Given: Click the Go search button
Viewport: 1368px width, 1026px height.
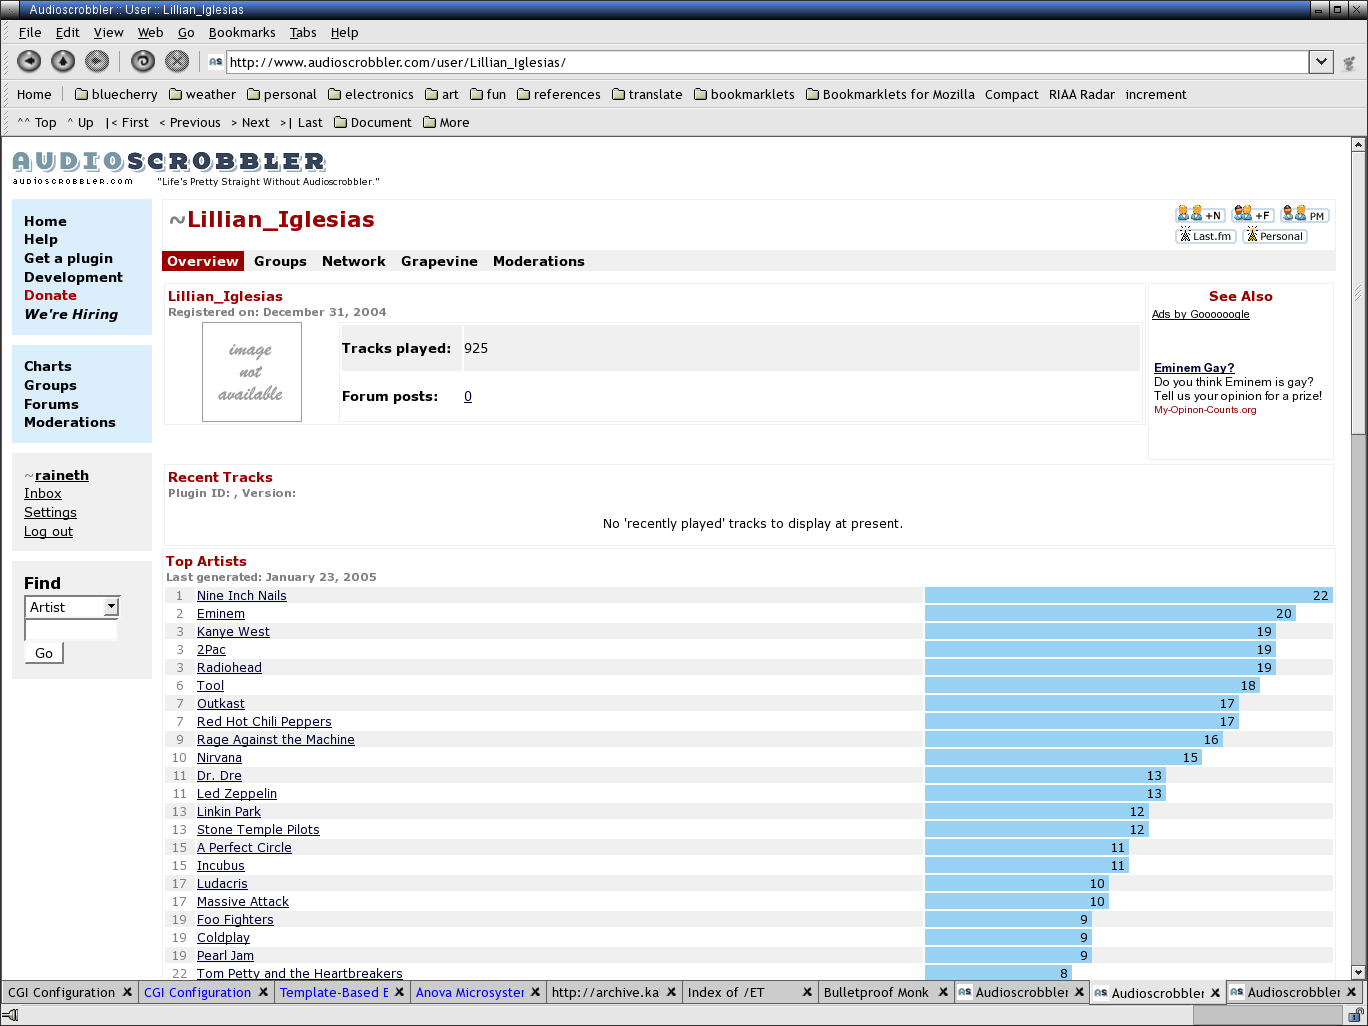Looking at the screenshot, I should click(x=44, y=653).
